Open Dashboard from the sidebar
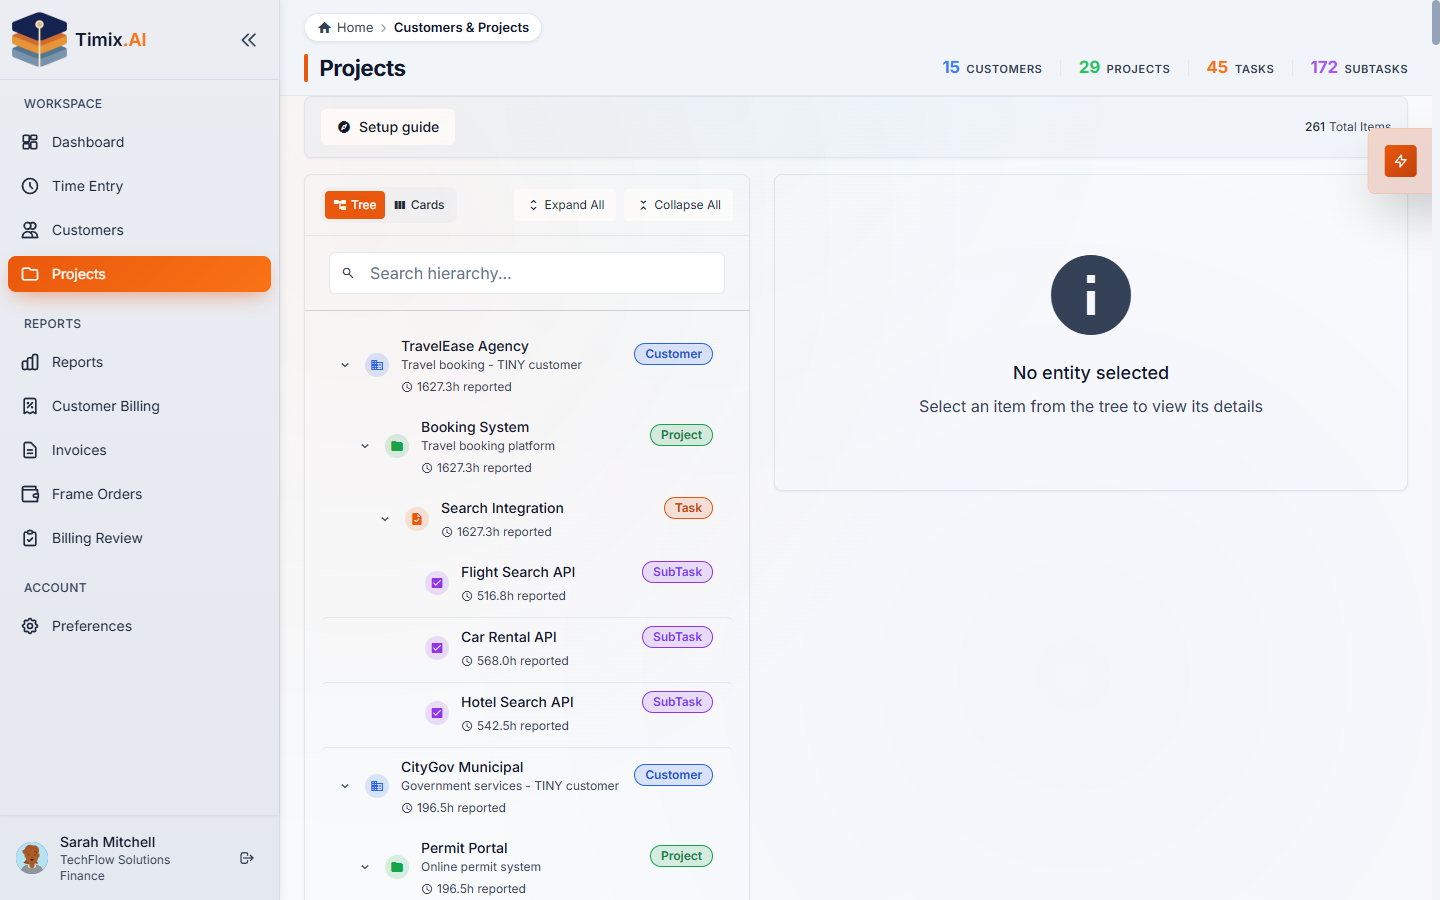The image size is (1440, 900). (x=139, y=142)
